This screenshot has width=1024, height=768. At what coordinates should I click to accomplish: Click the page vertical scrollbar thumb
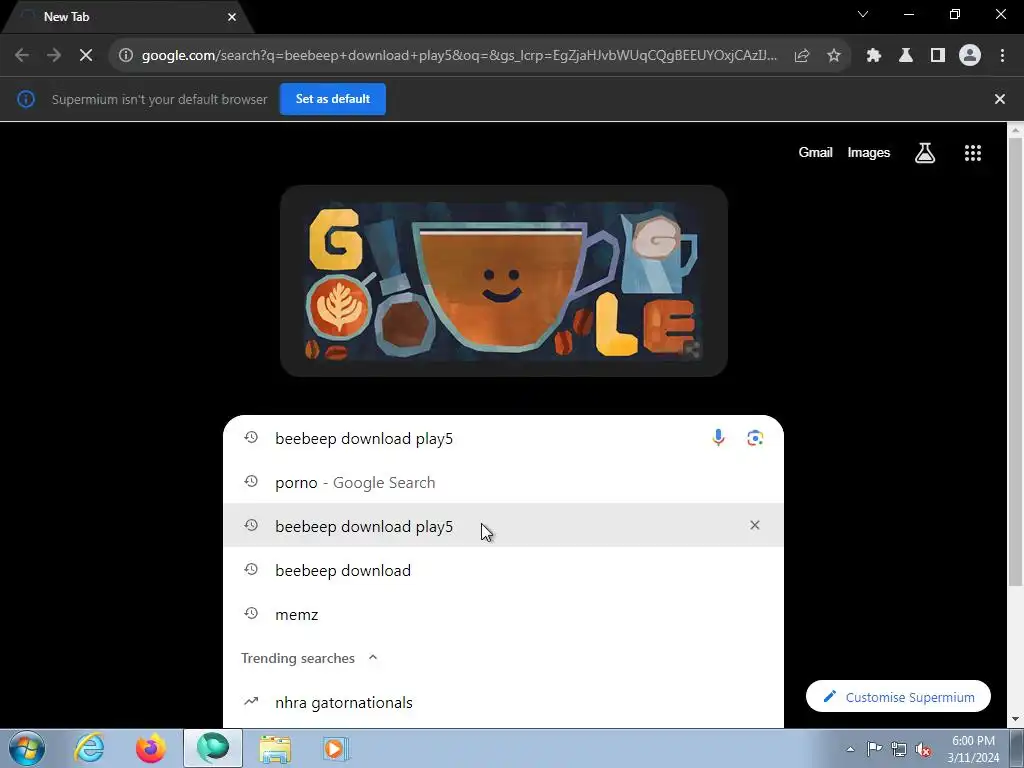pyautogui.click(x=1016, y=362)
